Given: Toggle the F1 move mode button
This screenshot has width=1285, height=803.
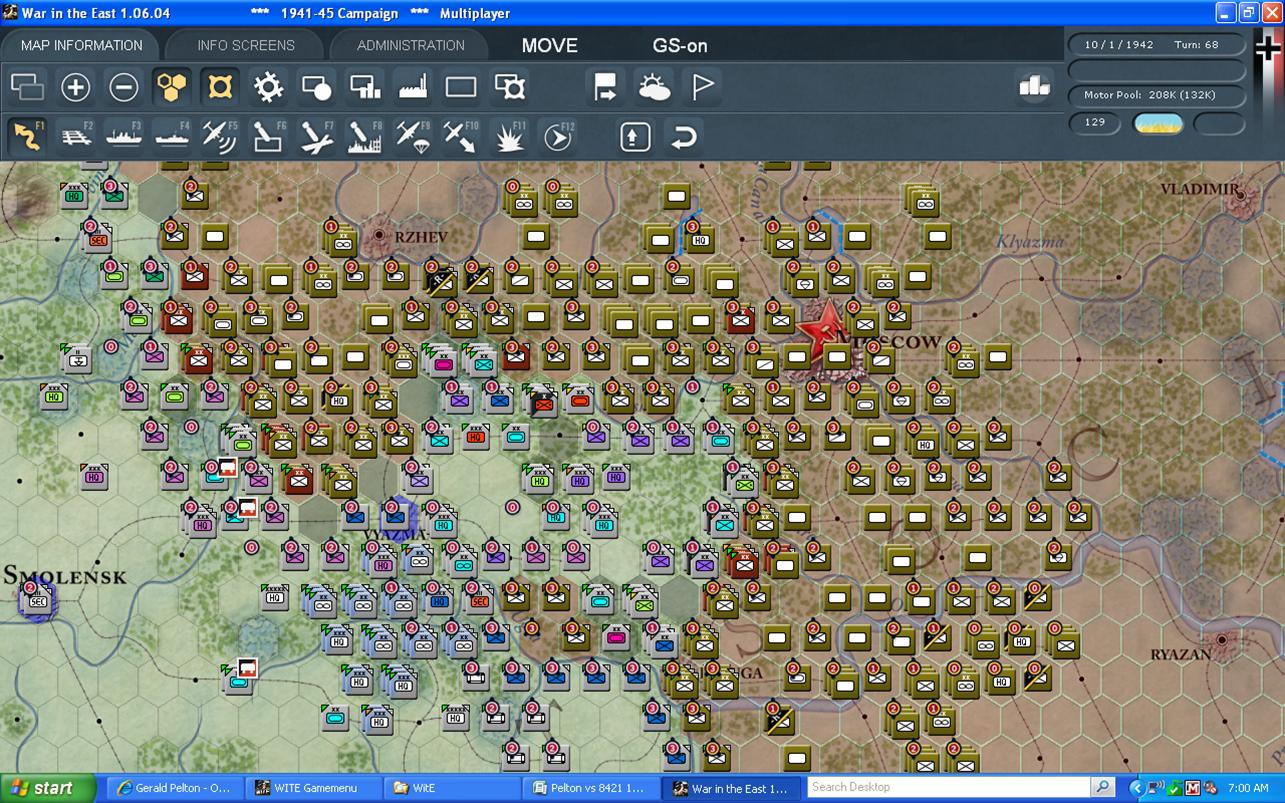Looking at the screenshot, I should coord(27,136).
